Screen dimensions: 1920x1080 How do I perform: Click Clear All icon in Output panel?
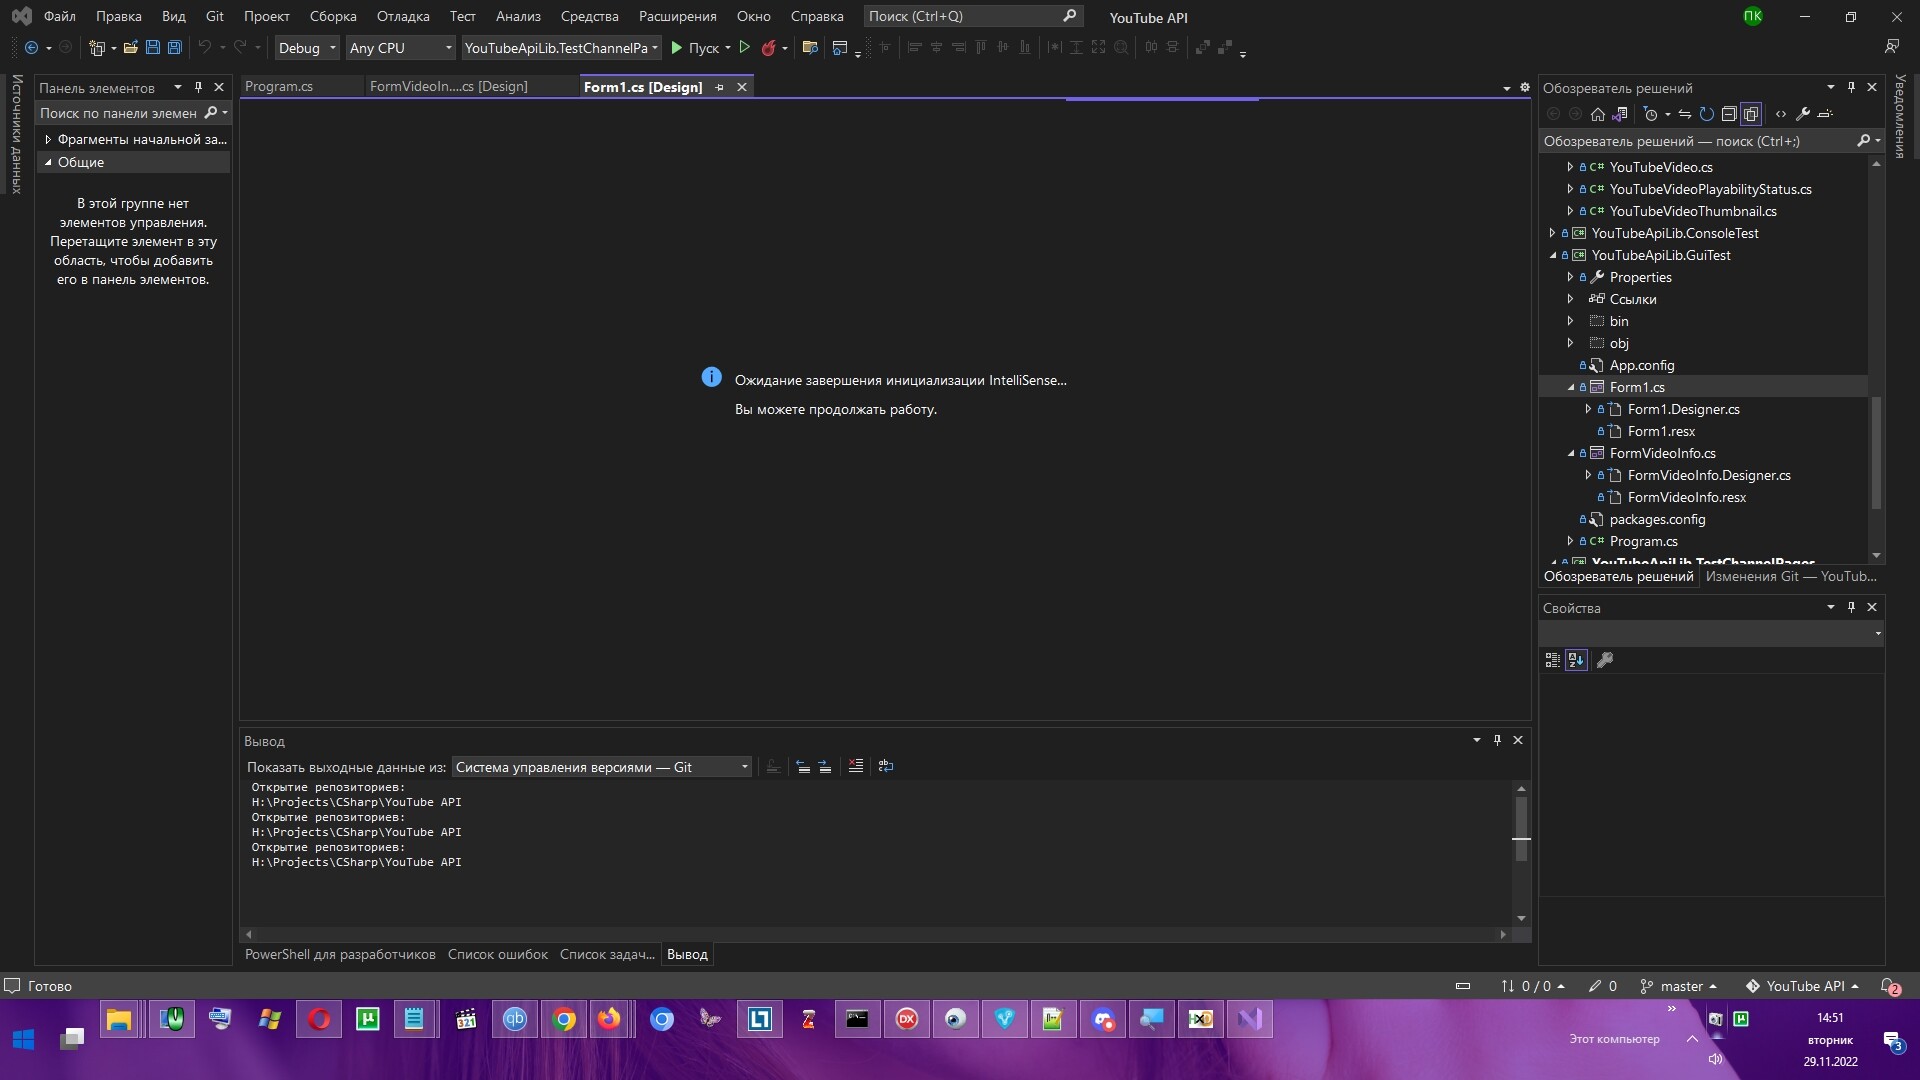click(x=856, y=766)
